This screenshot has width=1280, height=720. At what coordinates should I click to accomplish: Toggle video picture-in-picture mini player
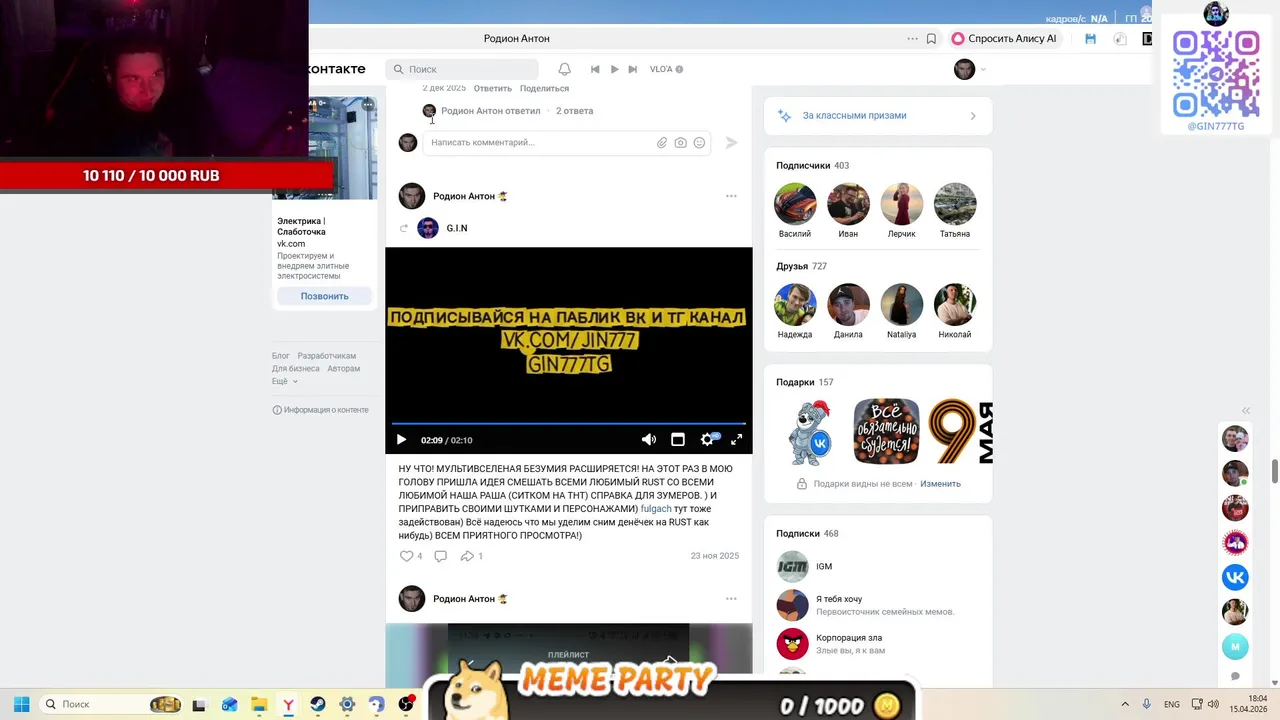[677, 440]
